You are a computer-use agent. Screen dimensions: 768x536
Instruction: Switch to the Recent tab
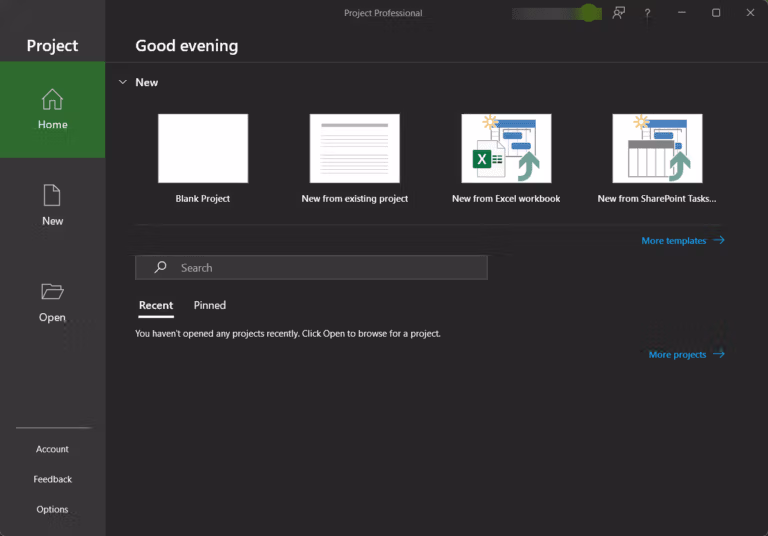pos(156,305)
